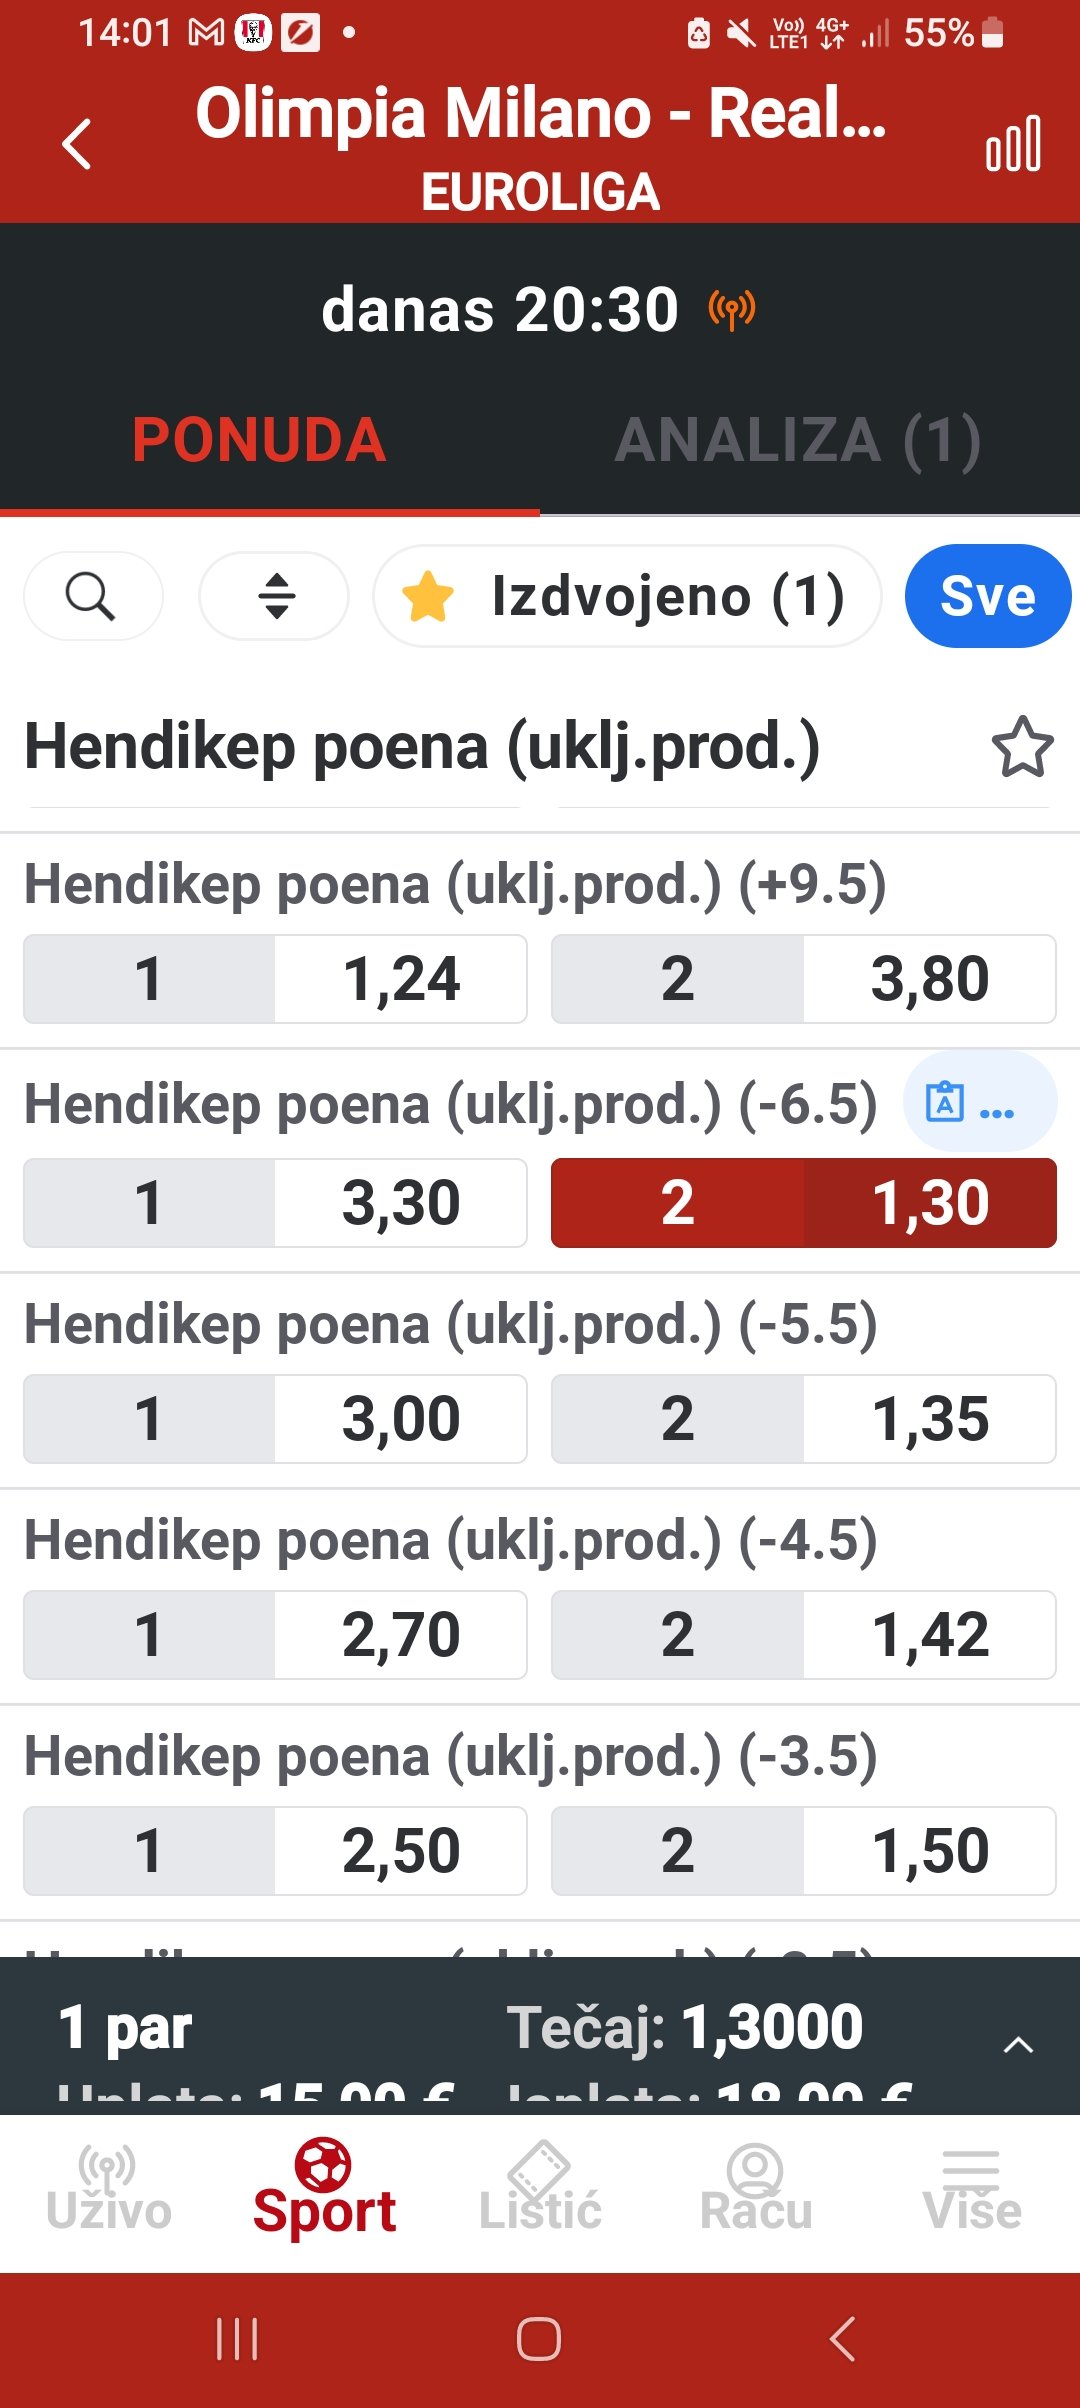Select odds 2,50 on handicap -3.5
This screenshot has width=1080, height=2408.
pos(275,1851)
